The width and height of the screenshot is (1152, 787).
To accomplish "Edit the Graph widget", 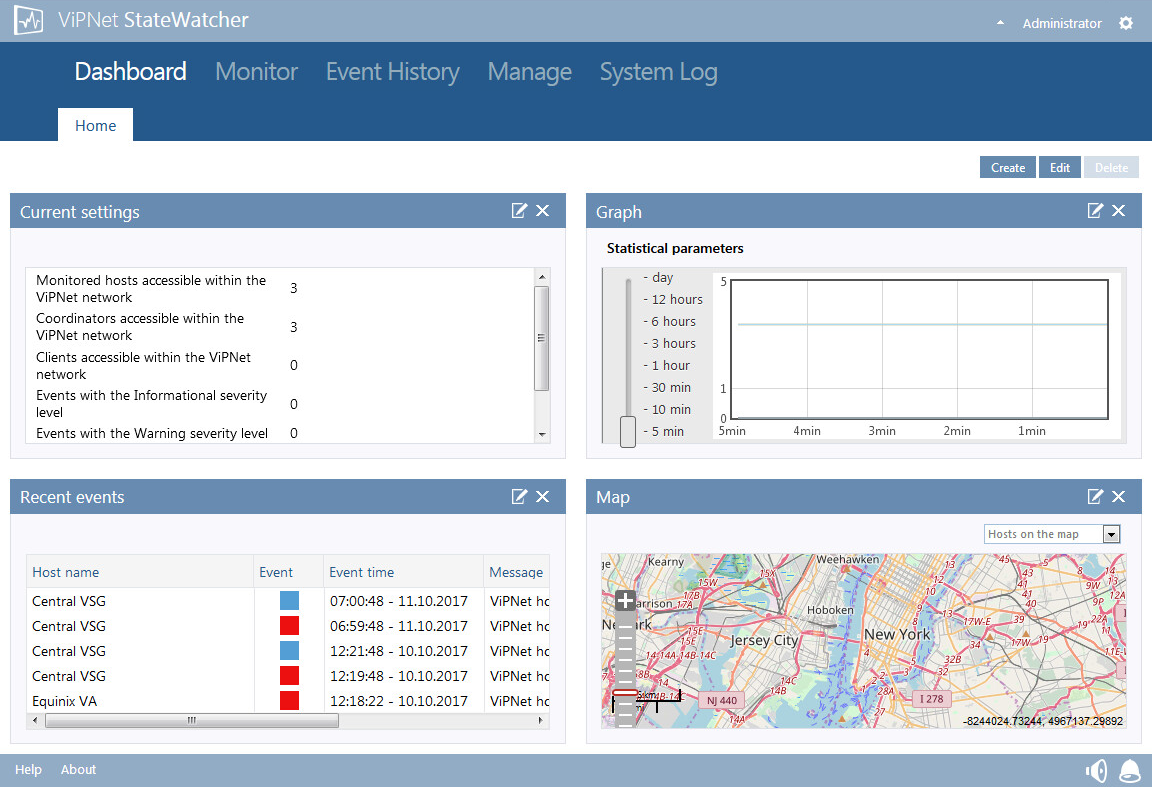I will (1095, 211).
